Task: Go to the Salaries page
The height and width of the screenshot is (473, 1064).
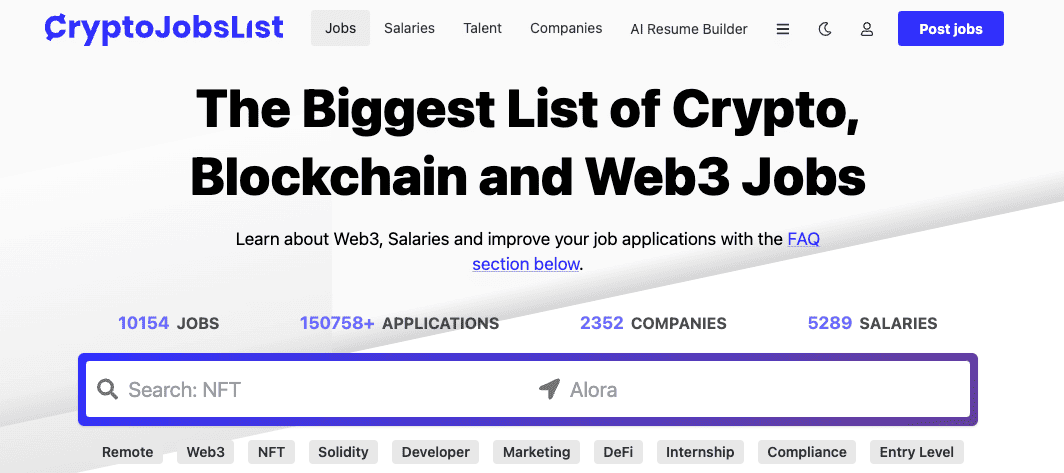Action: tap(409, 29)
